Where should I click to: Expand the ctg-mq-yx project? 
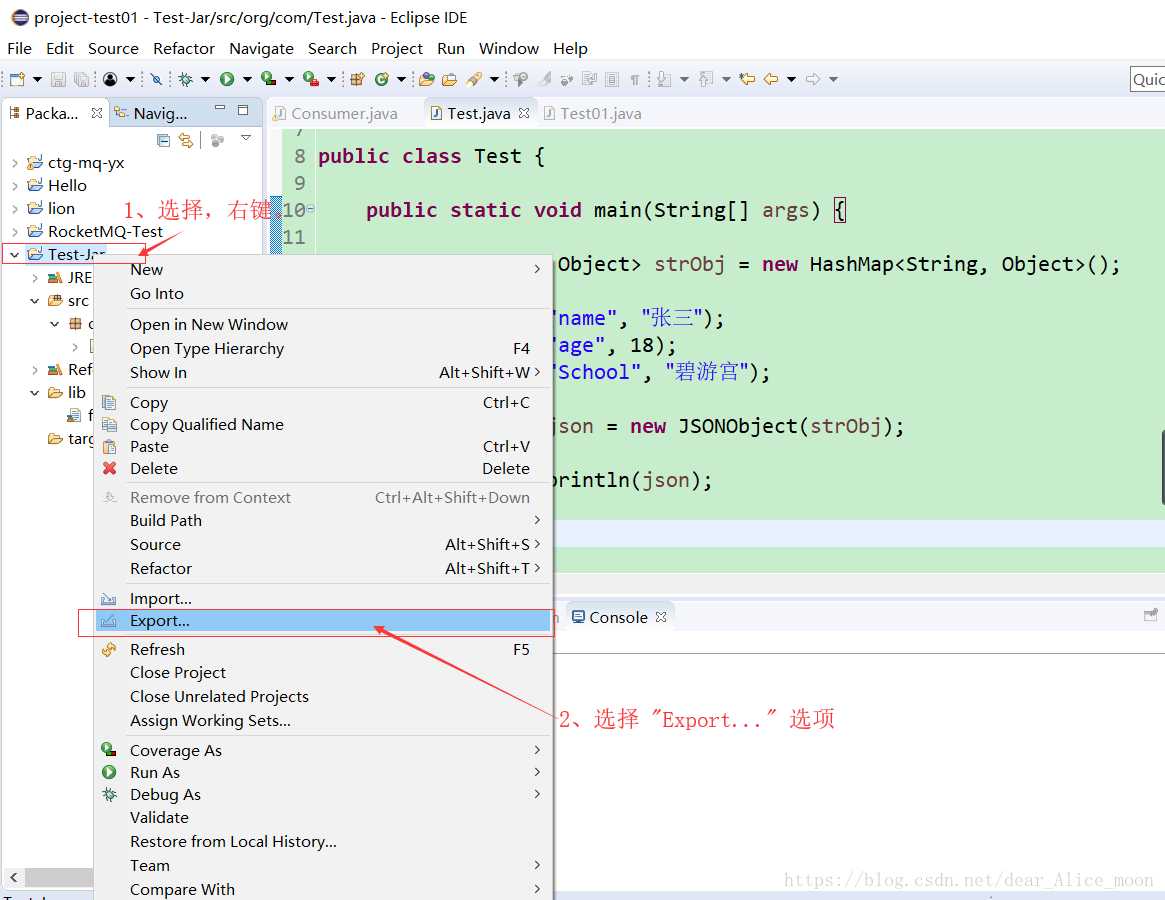(15, 163)
